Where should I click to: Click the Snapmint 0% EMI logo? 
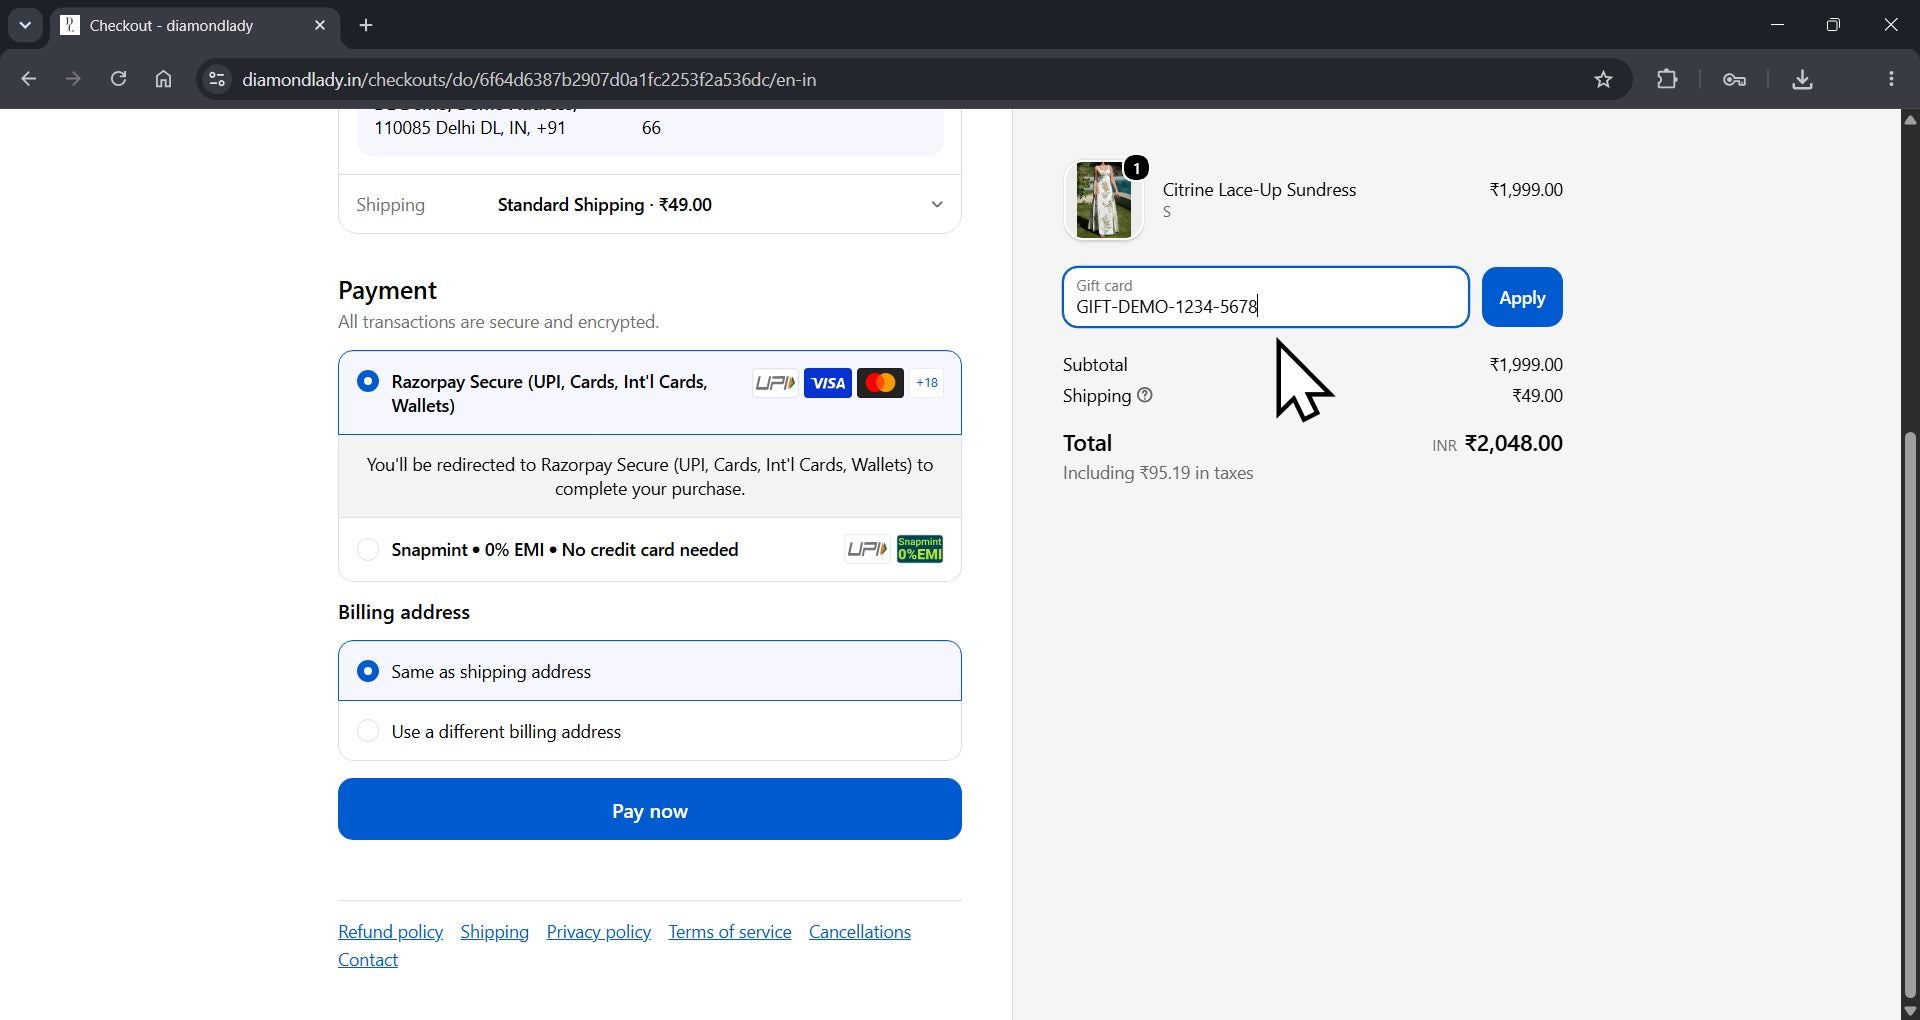tap(920, 549)
